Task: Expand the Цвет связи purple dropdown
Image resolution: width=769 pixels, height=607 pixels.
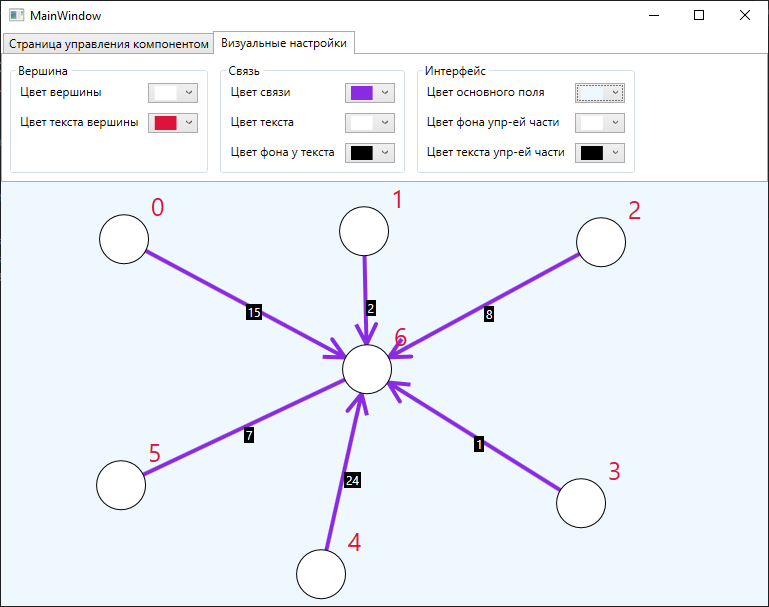Action: coord(370,93)
